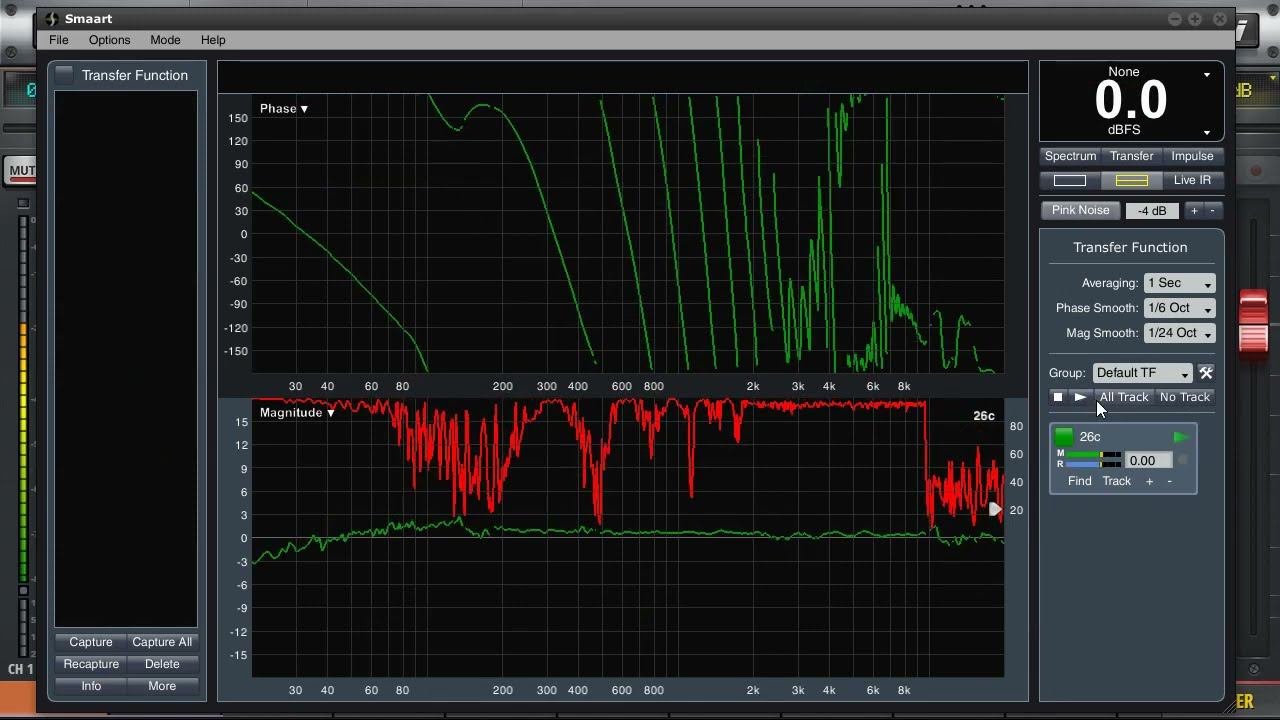Click the single-pane view layout icon
This screenshot has width=1280, height=720.
pyautogui.click(x=1070, y=180)
